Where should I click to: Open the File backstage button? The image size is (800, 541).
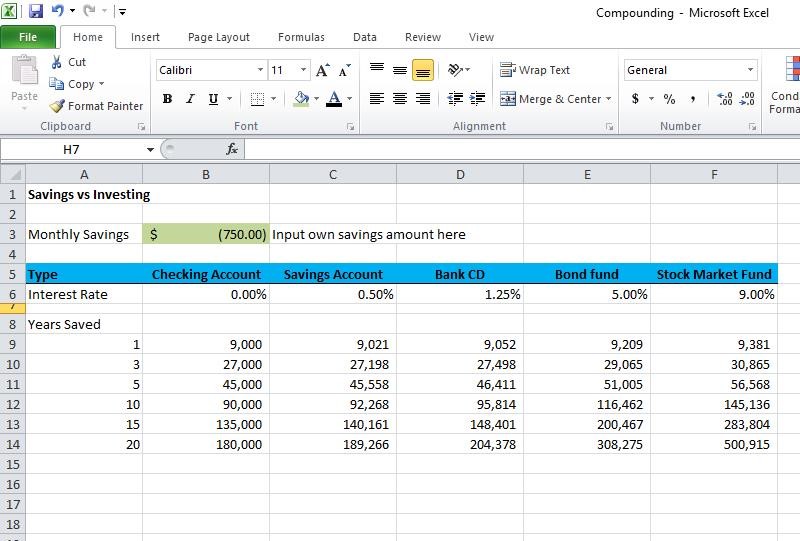tap(28, 37)
